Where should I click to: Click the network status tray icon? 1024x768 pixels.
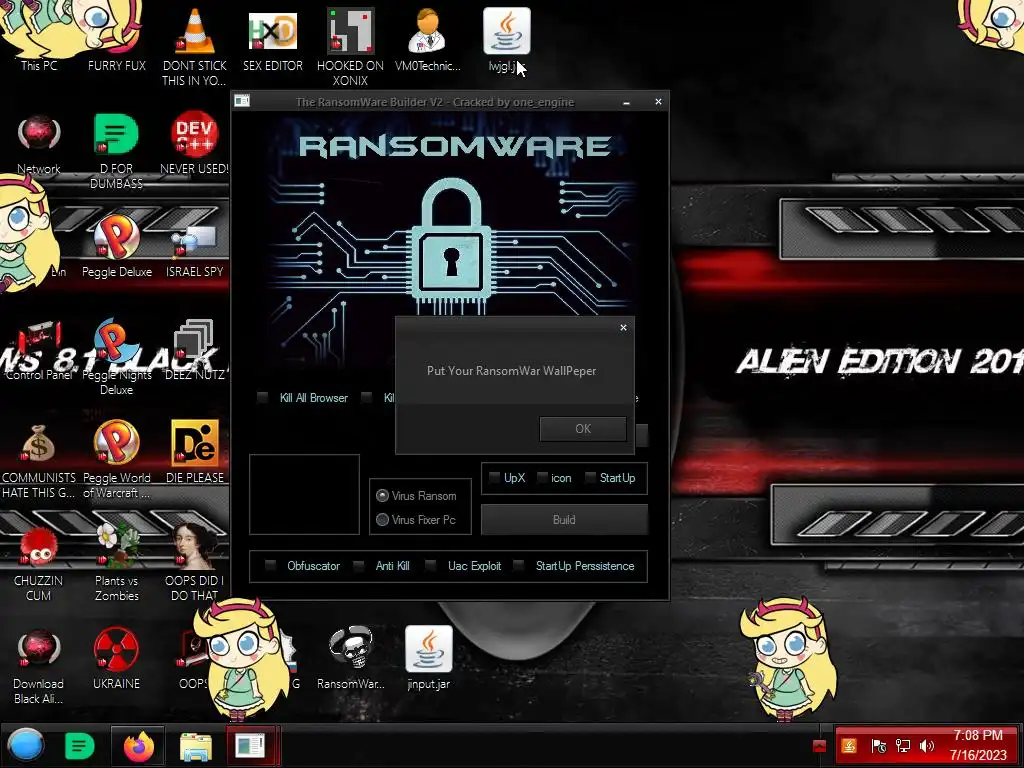(x=903, y=746)
